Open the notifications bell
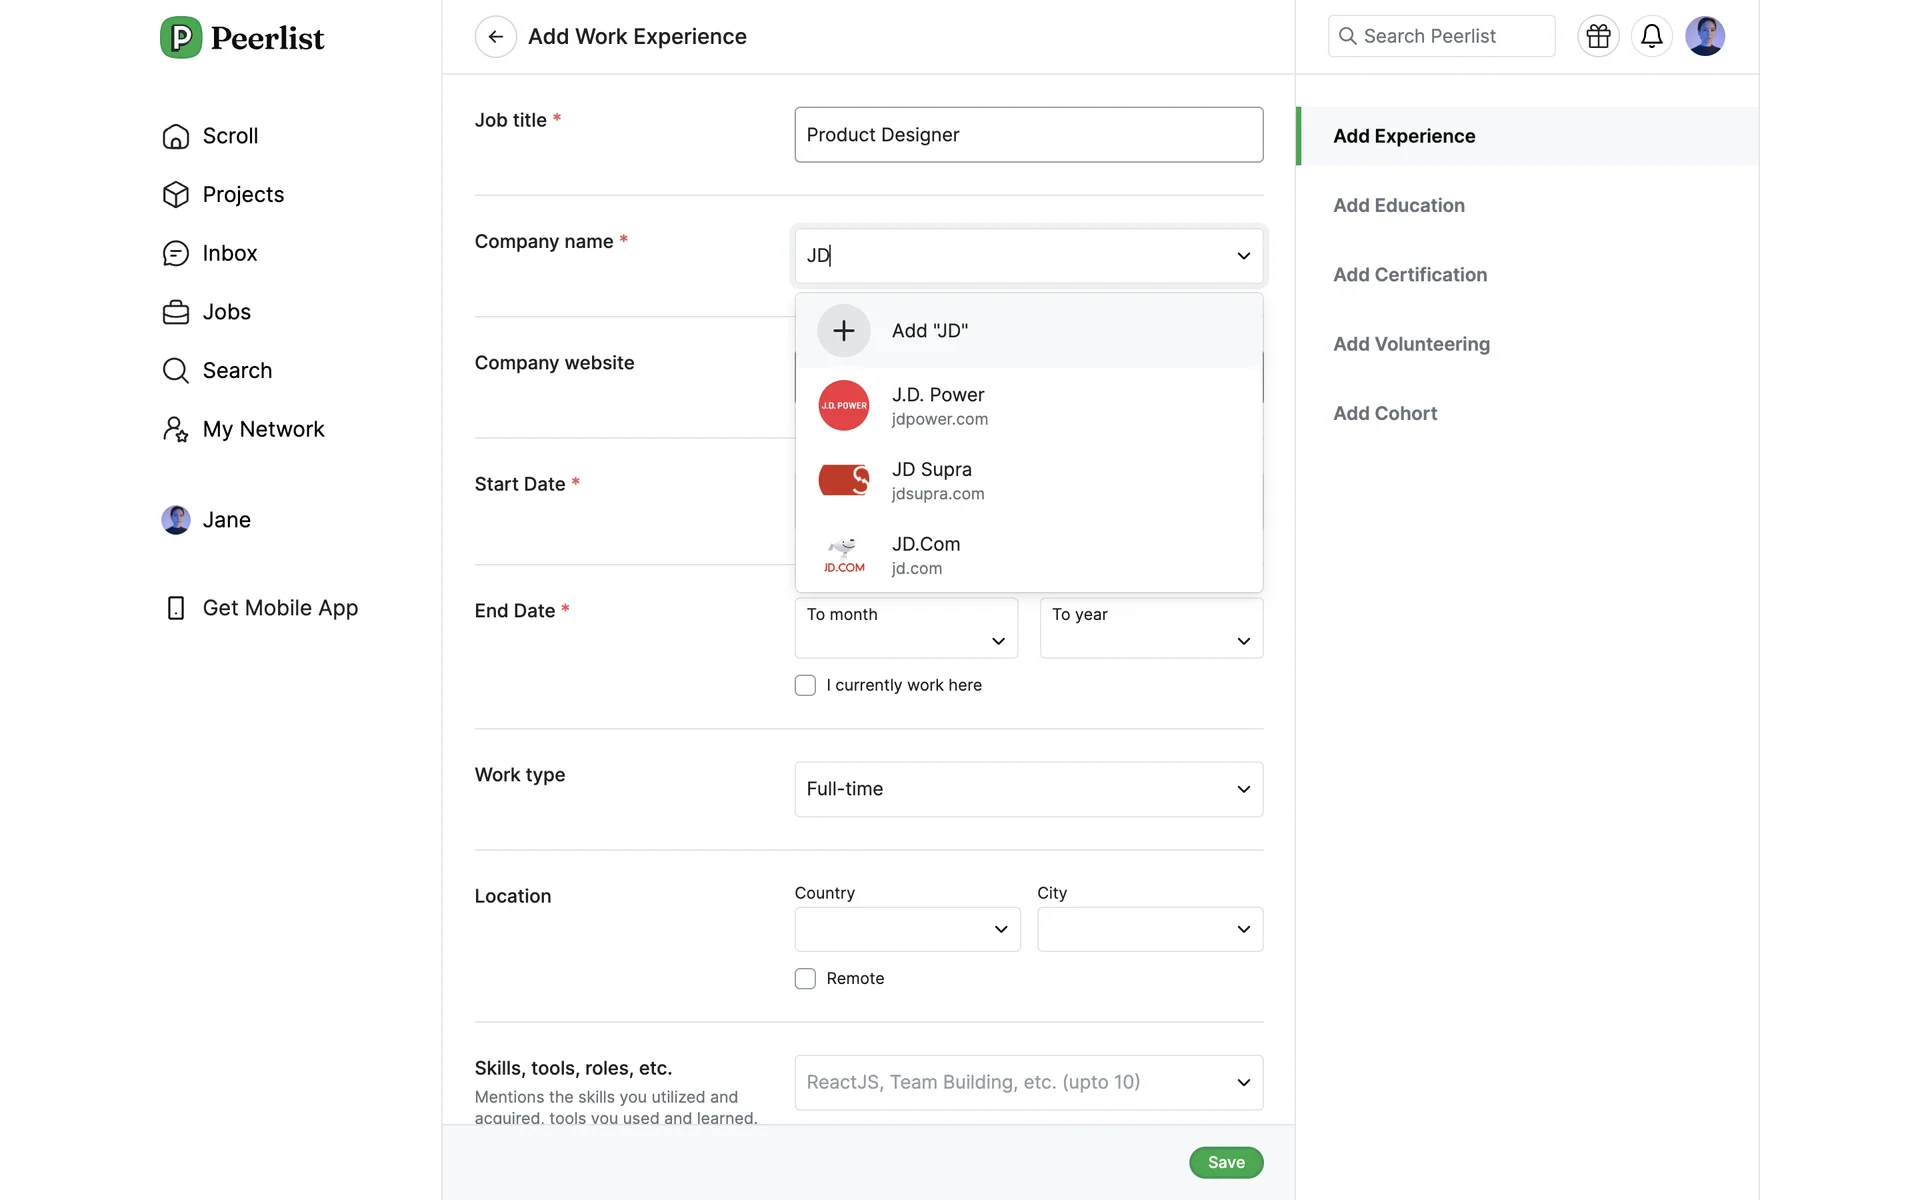Image resolution: width=1920 pixels, height=1200 pixels. pyautogui.click(x=1651, y=37)
